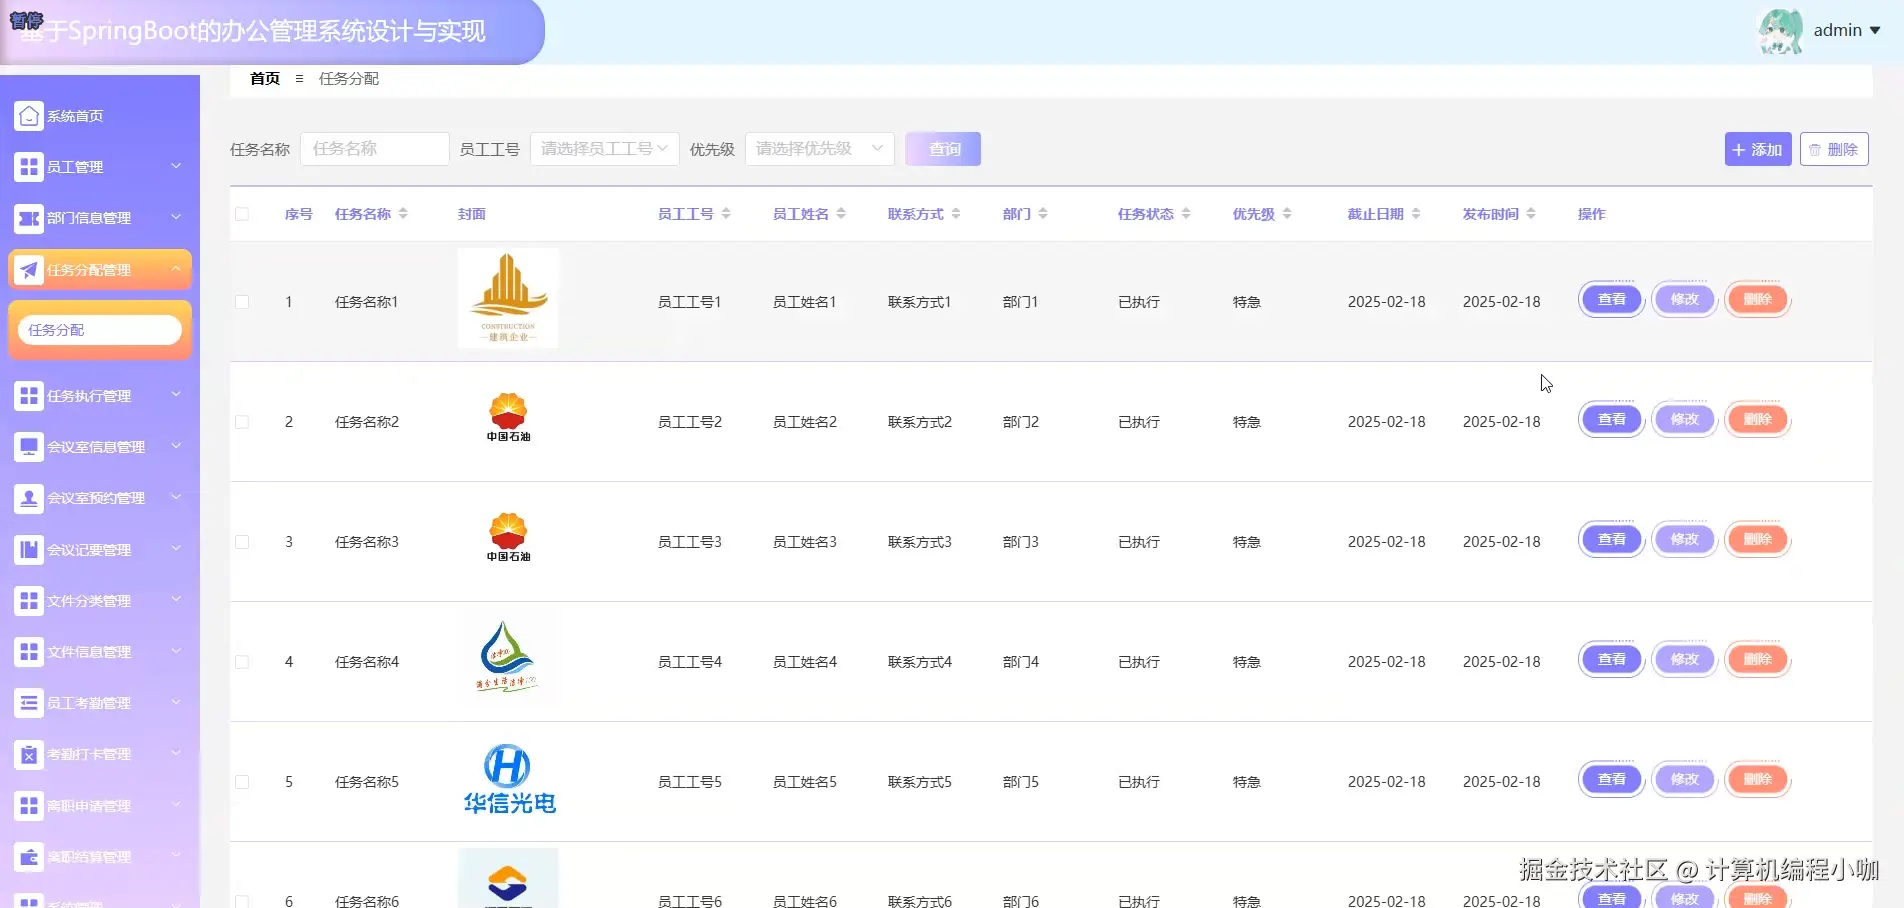Click the 系统首页 home icon in sidebar
Image resolution: width=1904 pixels, height=908 pixels.
tap(29, 116)
